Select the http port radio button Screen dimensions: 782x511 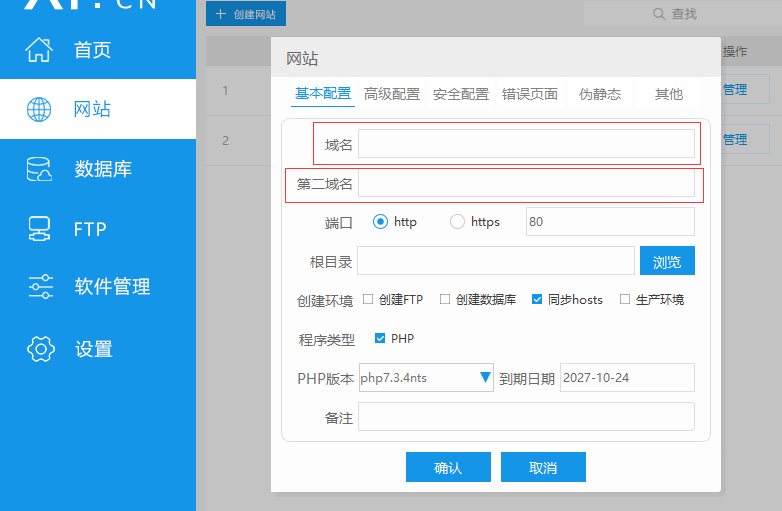coord(380,221)
